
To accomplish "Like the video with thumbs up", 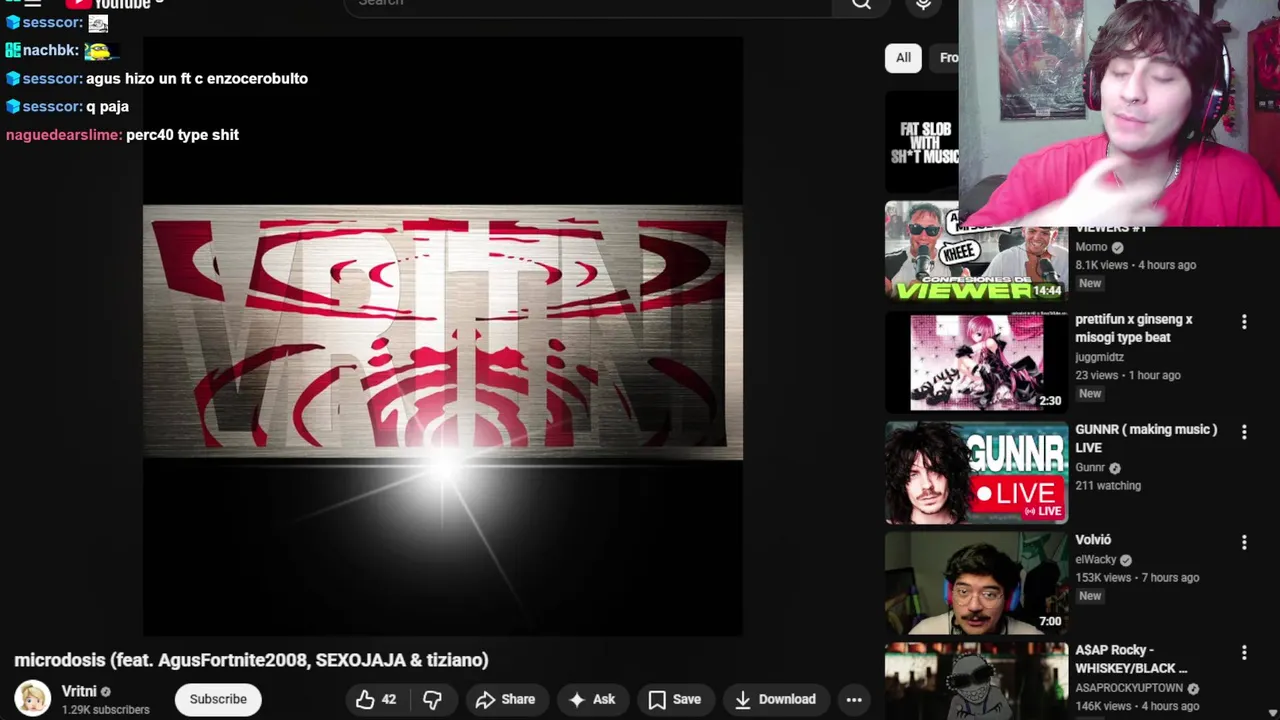I will tap(365, 699).
